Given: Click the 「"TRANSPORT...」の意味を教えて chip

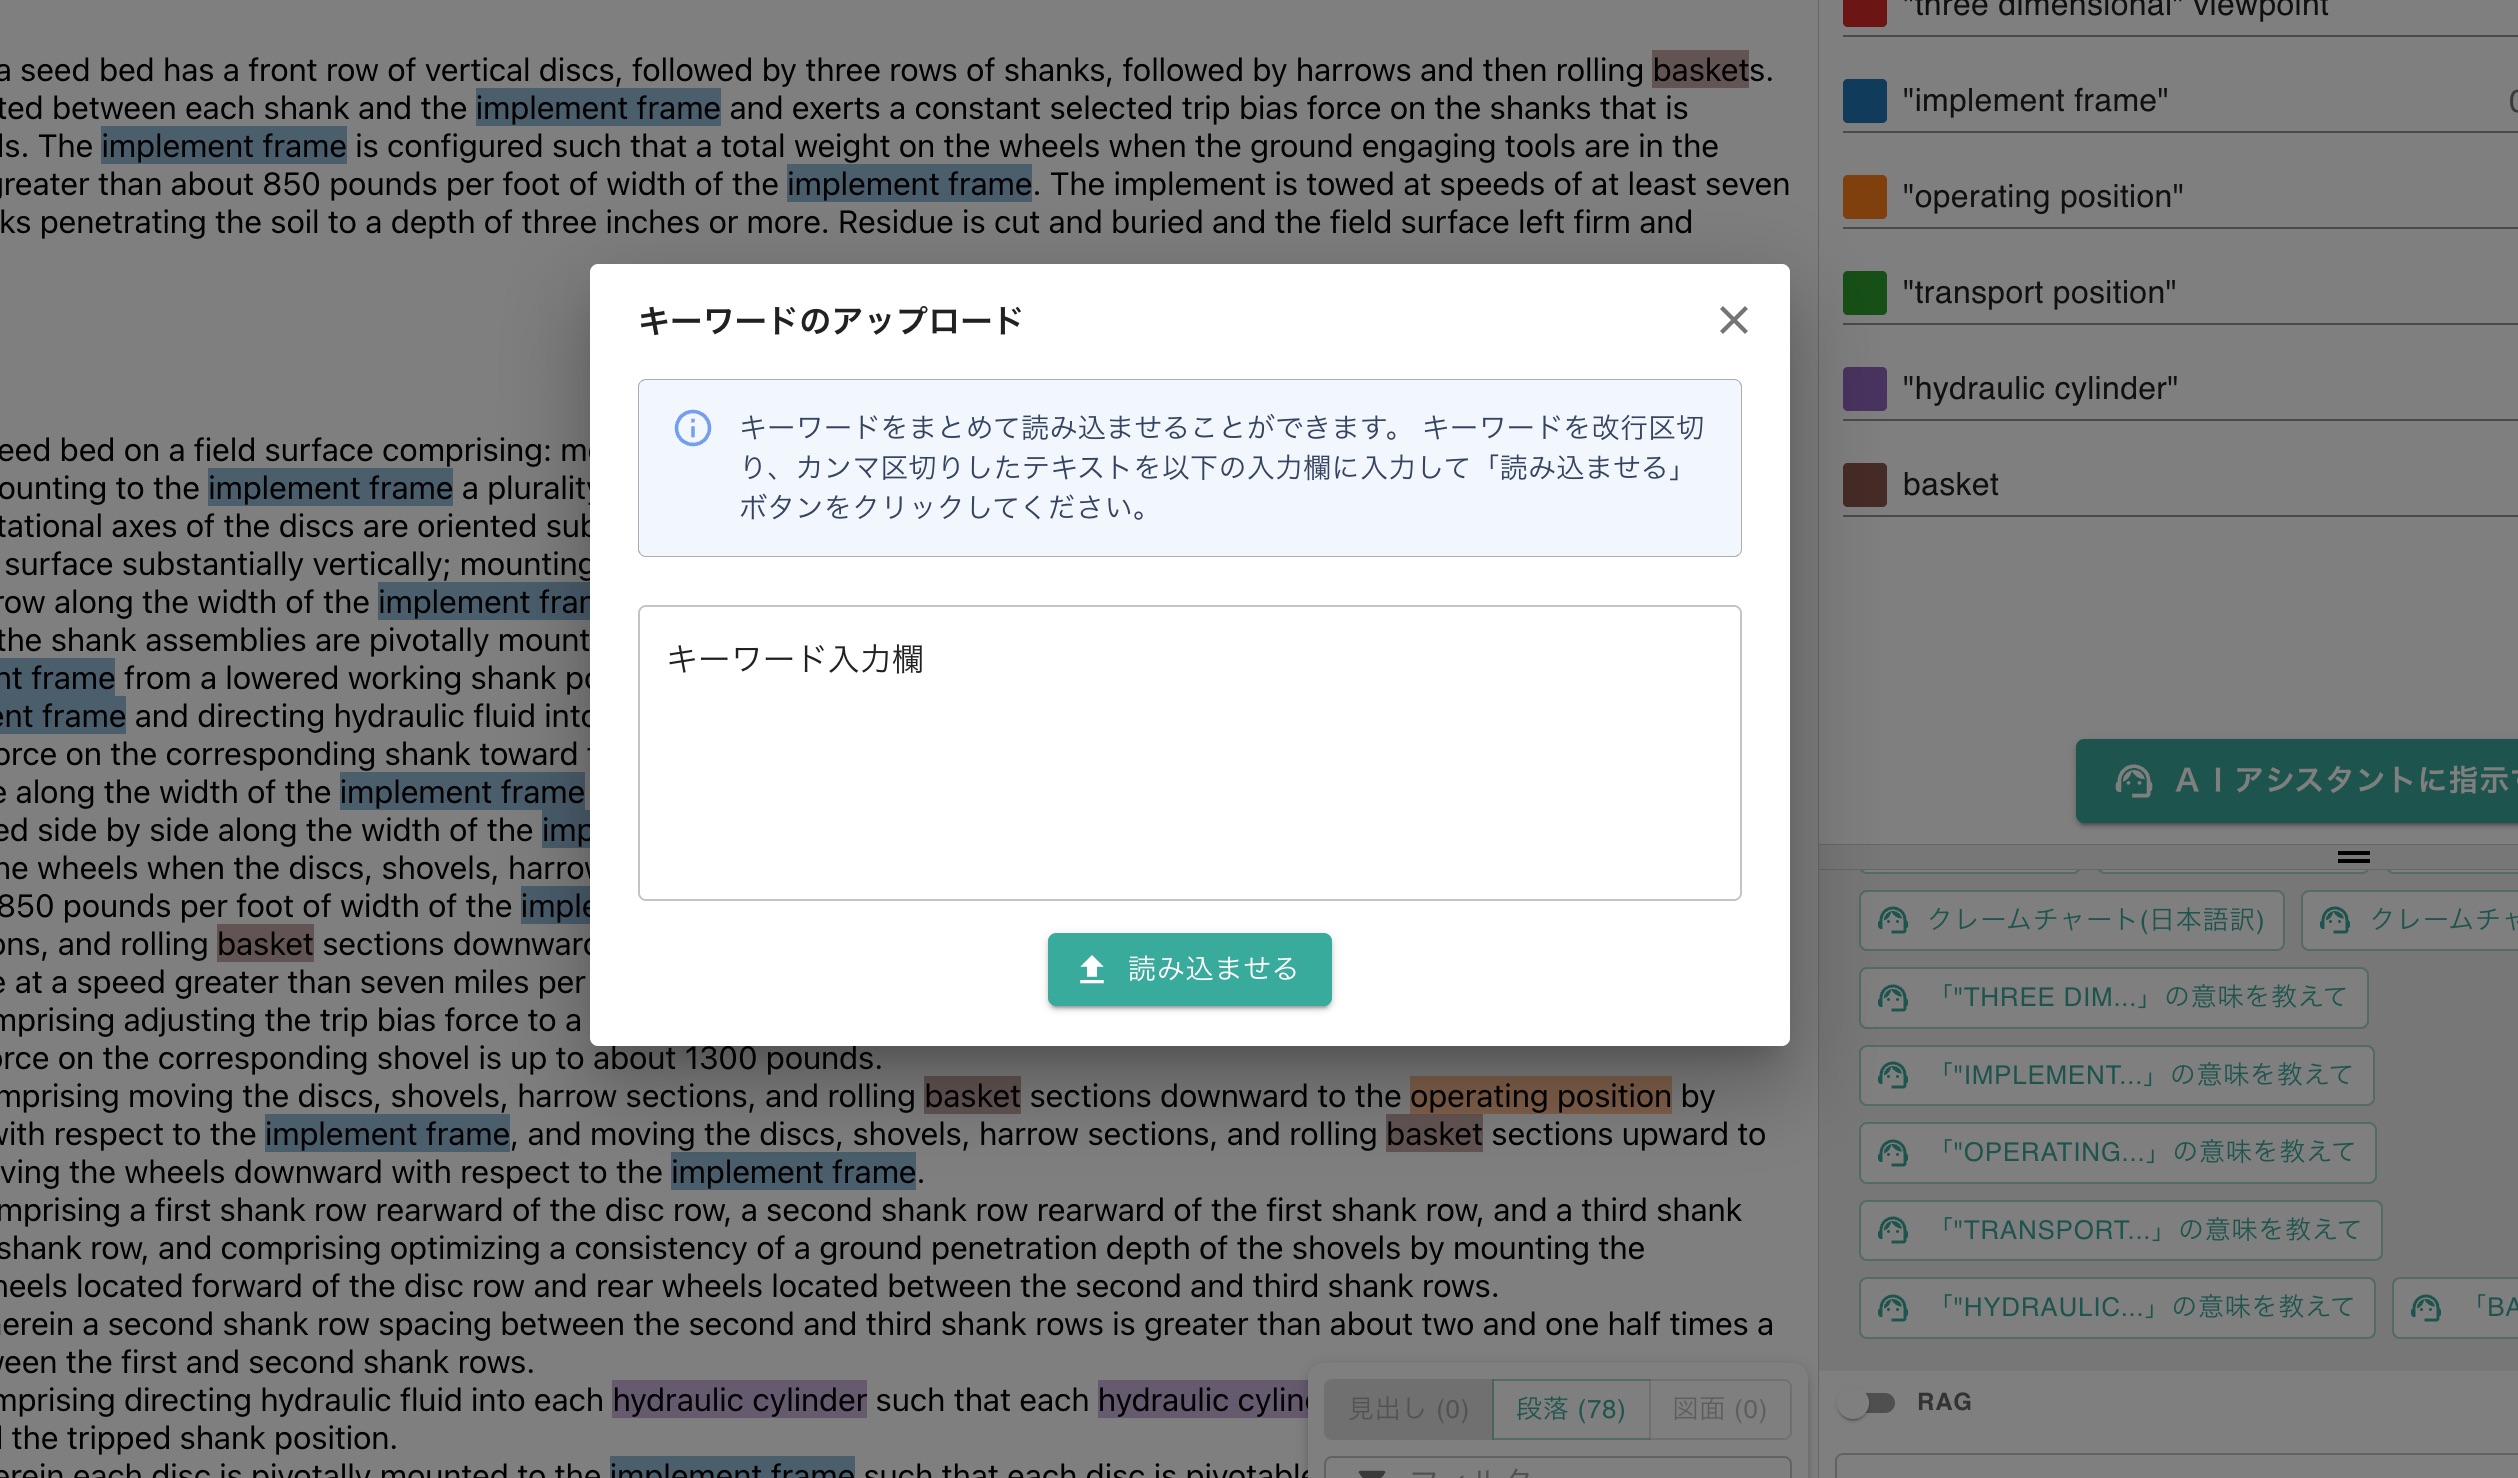Looking at the screenshot, I should pyautogui.click(x=2120, y=1230).
